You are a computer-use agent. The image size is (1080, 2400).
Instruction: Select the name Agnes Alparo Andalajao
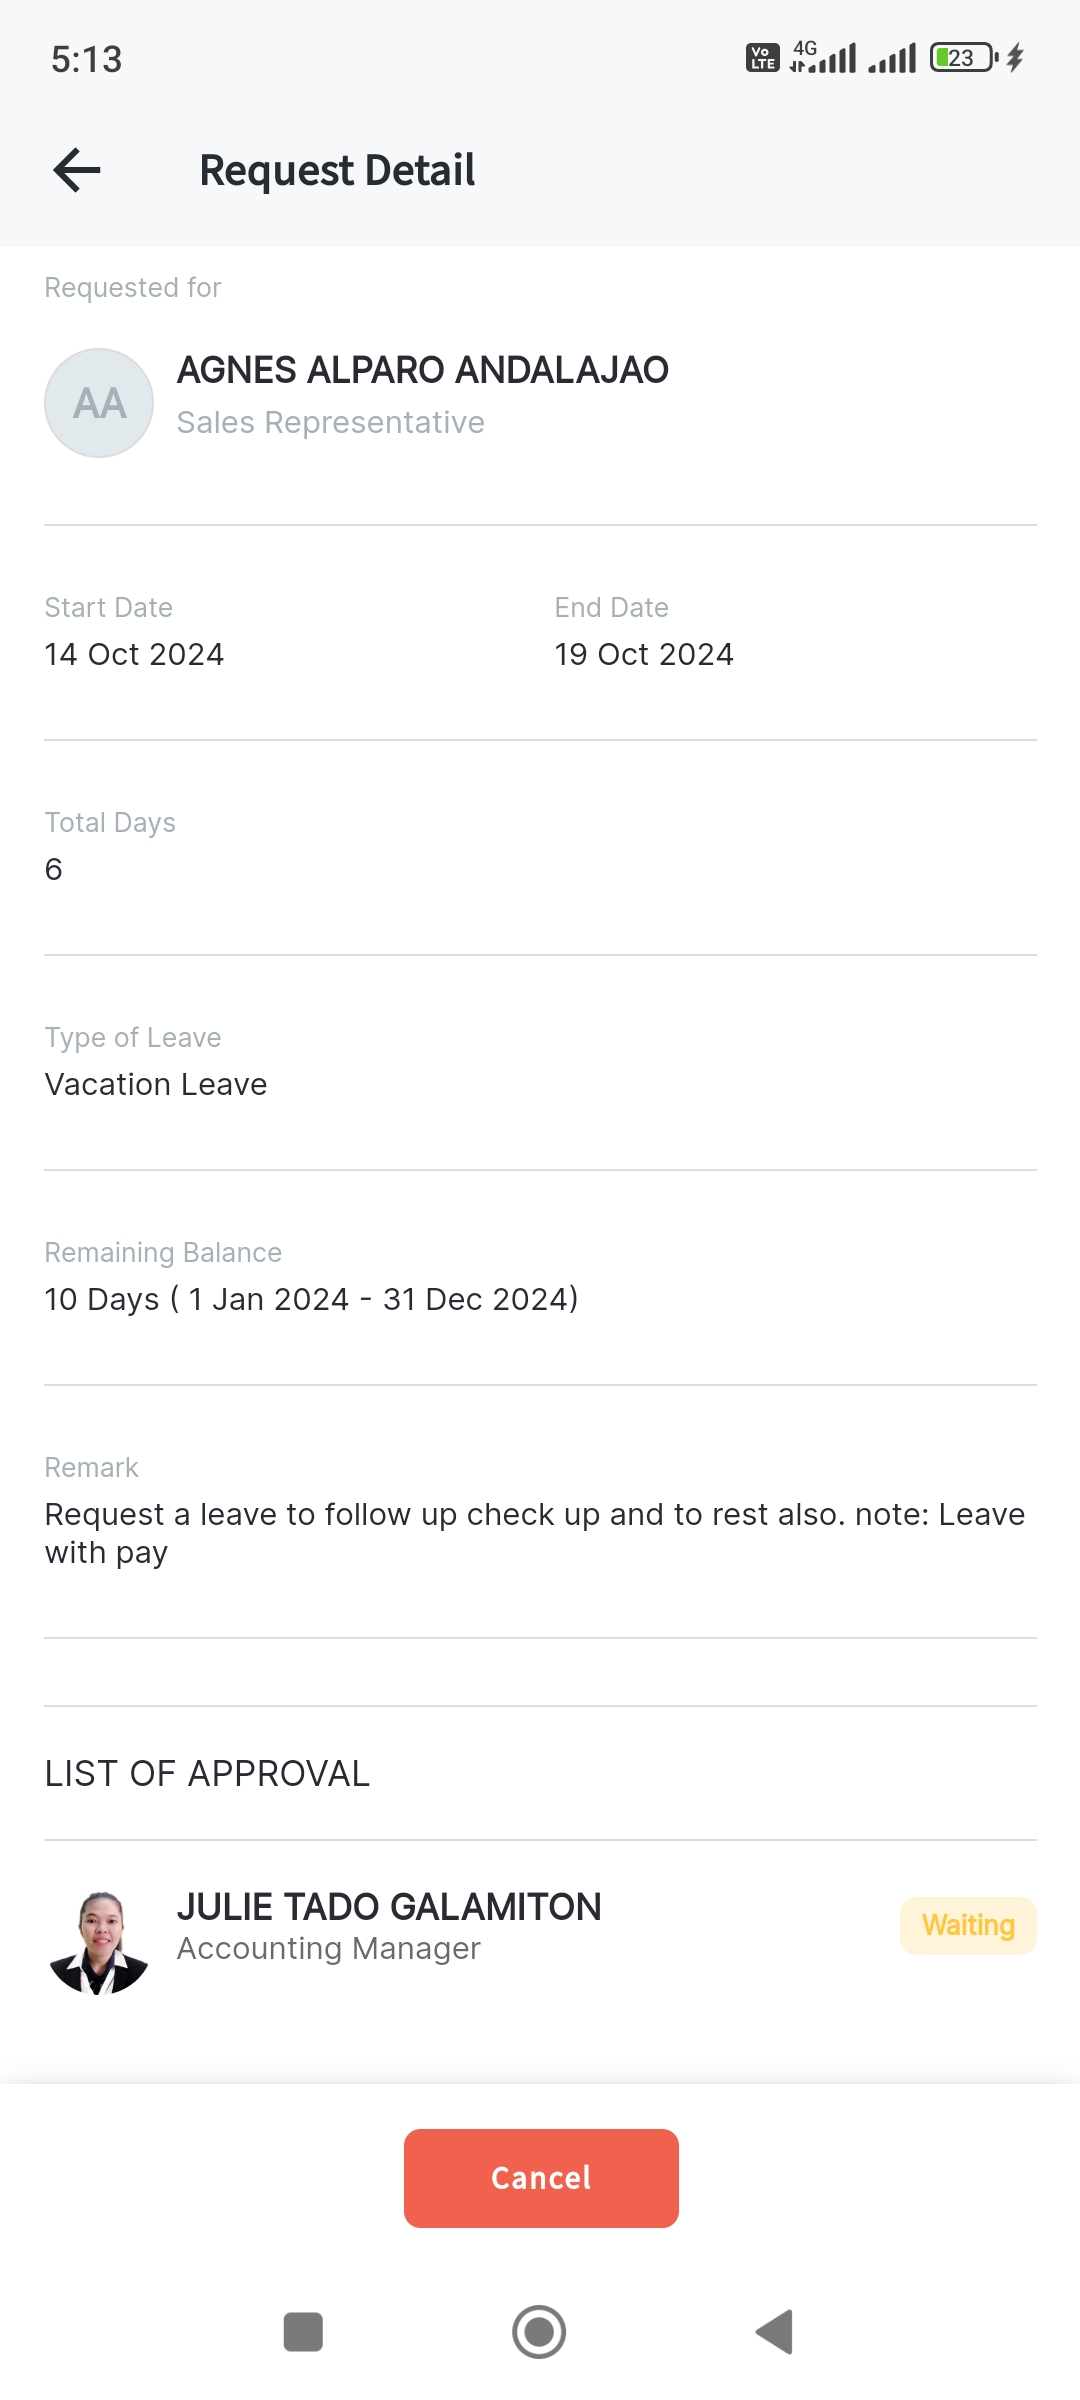pos(422,370)
